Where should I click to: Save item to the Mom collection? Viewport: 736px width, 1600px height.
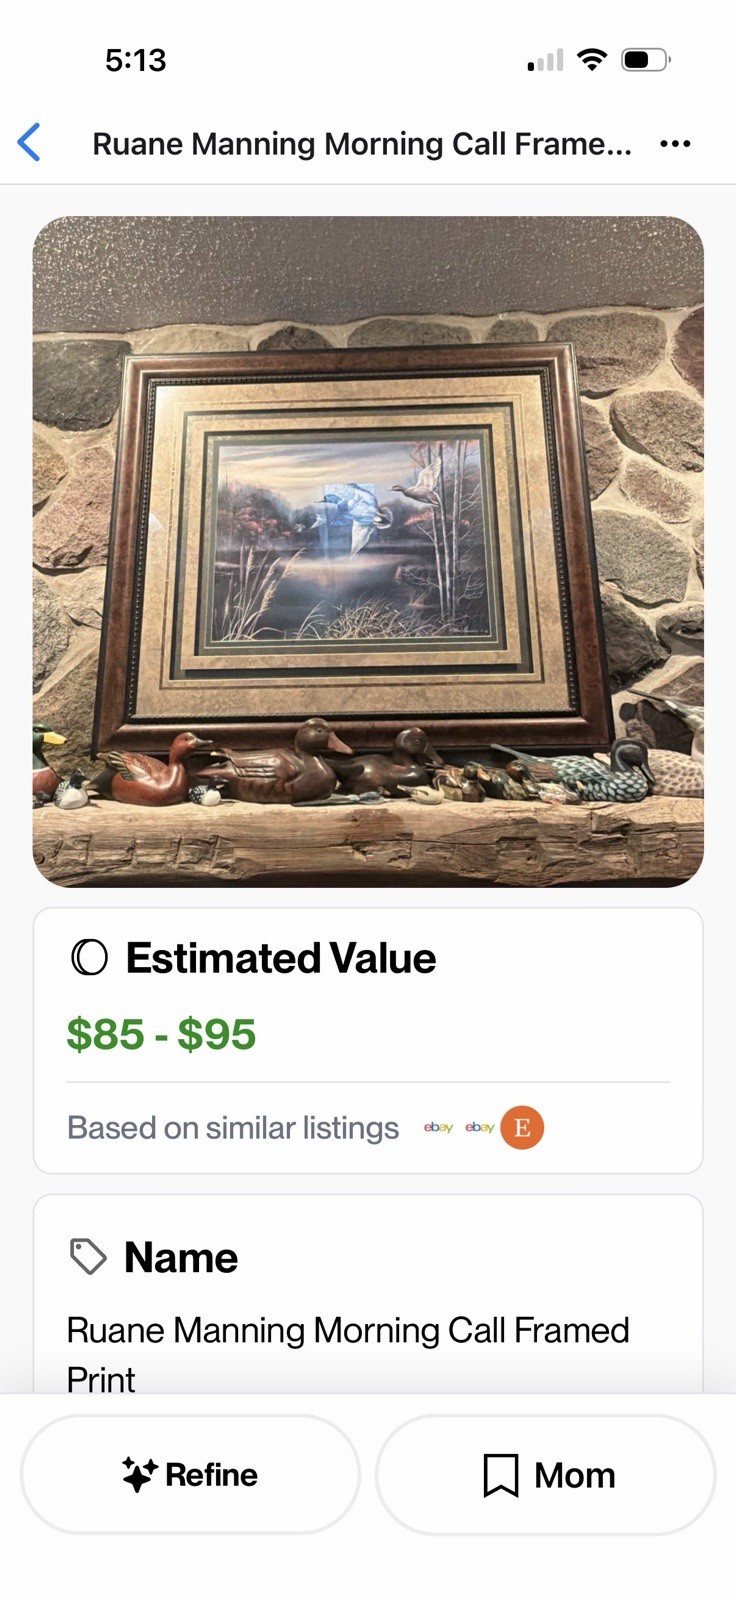click(x=546, y=1475)
